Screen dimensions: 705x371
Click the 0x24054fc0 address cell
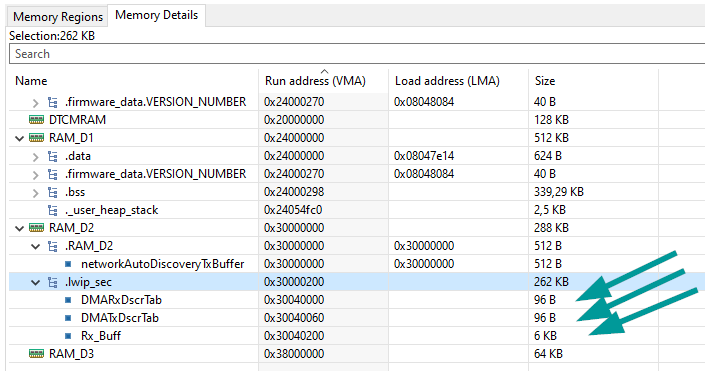pos(293,210)
